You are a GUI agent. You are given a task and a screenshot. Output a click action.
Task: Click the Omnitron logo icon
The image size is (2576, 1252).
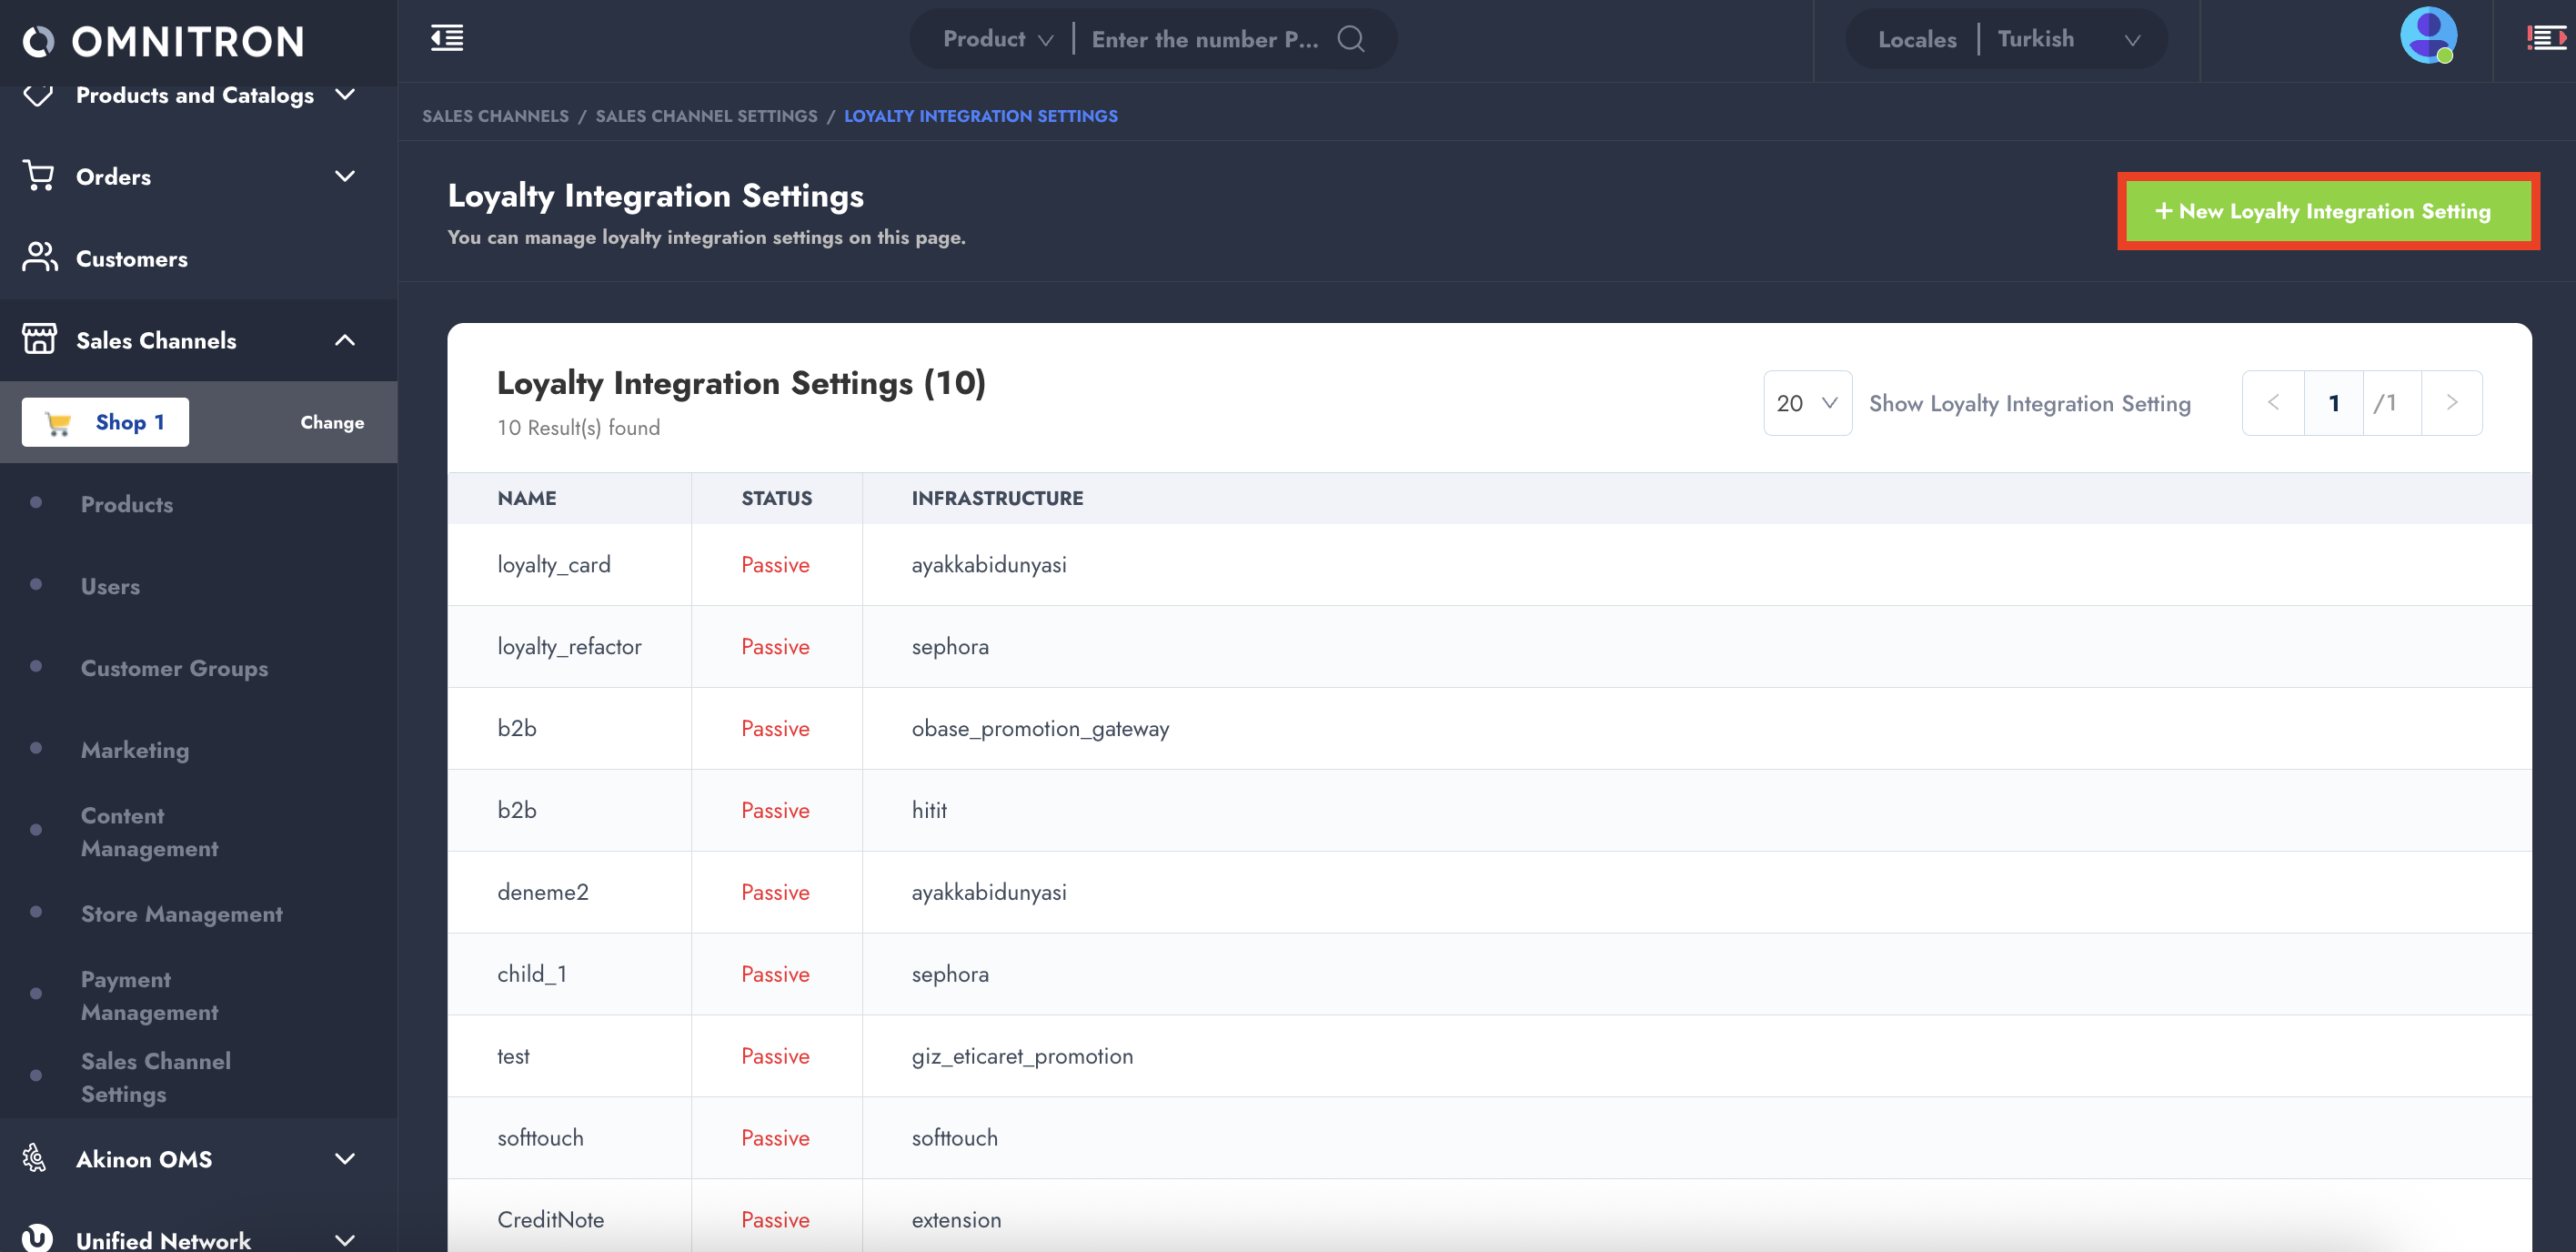(38, 41)
